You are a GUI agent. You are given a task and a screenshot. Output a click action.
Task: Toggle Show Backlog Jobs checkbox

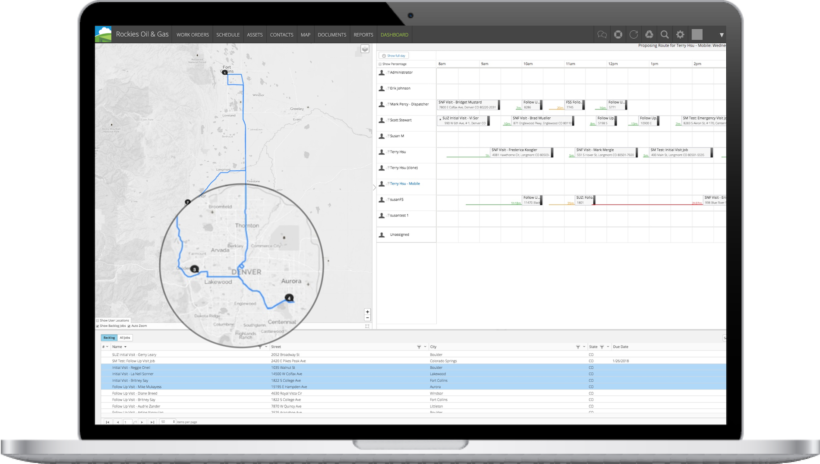[97, 326]
